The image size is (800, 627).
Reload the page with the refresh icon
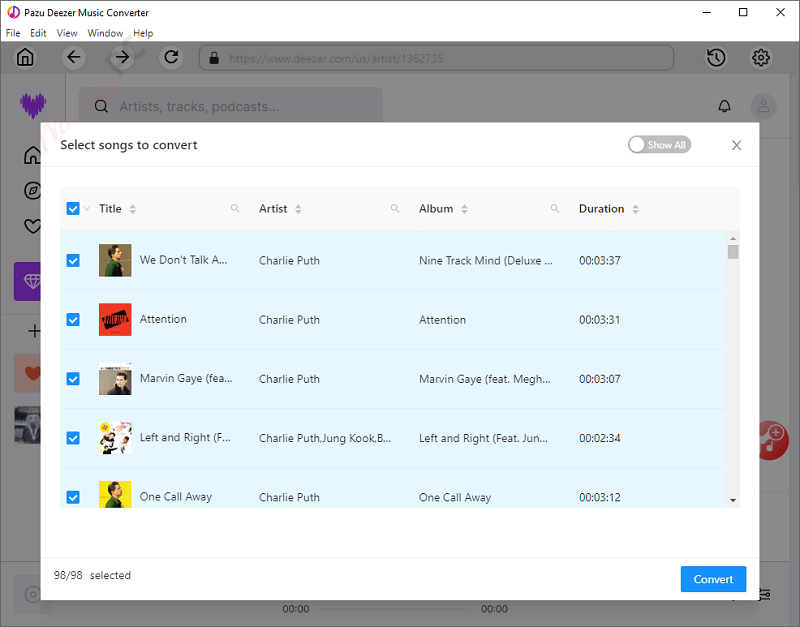click(x=171, y=57)
